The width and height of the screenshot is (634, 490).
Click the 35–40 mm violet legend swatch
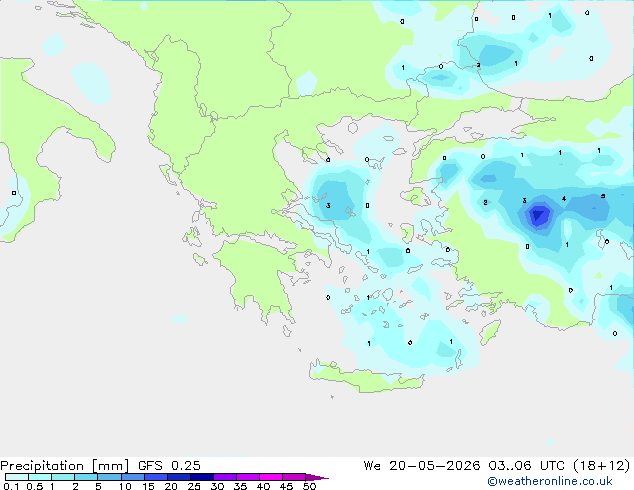click(x=248, y=477)
